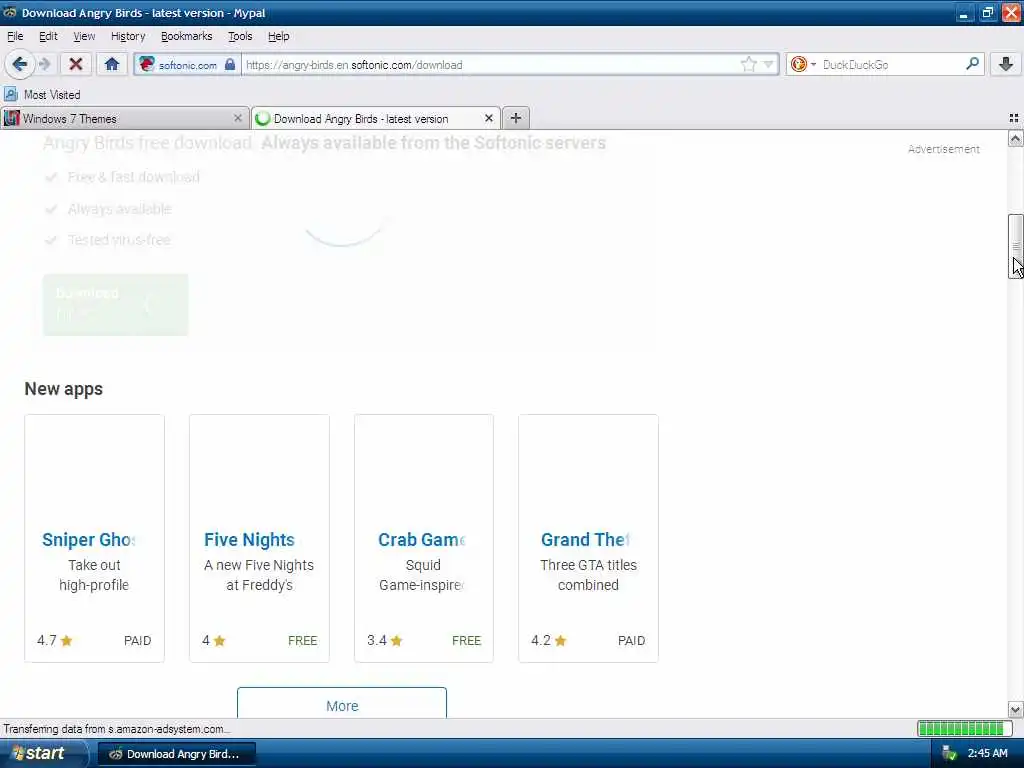The width and height of the screenshot is (1024, 768).
Task: Go back with the browser back arrow
Action: pyautogui.click(x=20, y=64)
